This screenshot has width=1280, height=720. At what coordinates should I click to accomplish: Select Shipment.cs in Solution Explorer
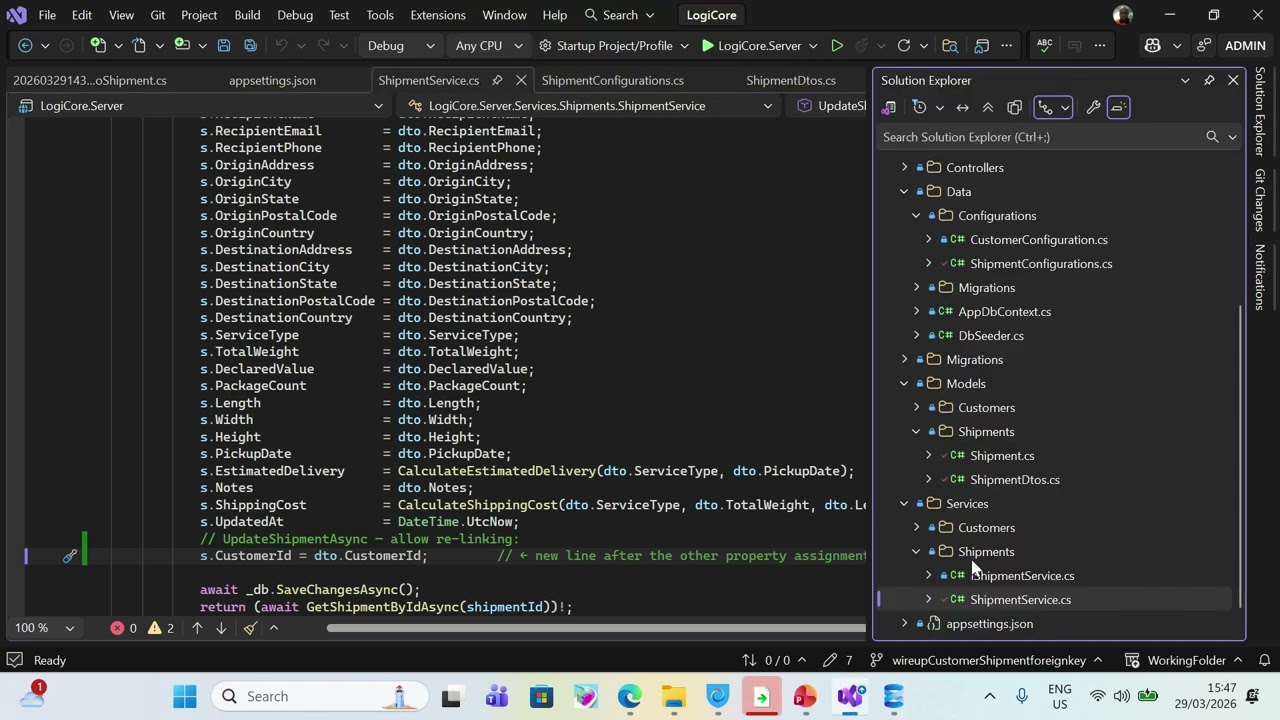click(x=1002, y=456)
